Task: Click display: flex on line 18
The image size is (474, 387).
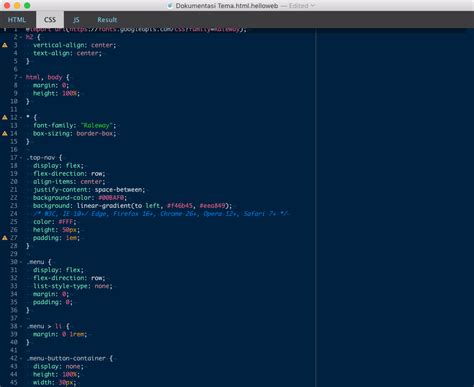Action: [58, 166]
